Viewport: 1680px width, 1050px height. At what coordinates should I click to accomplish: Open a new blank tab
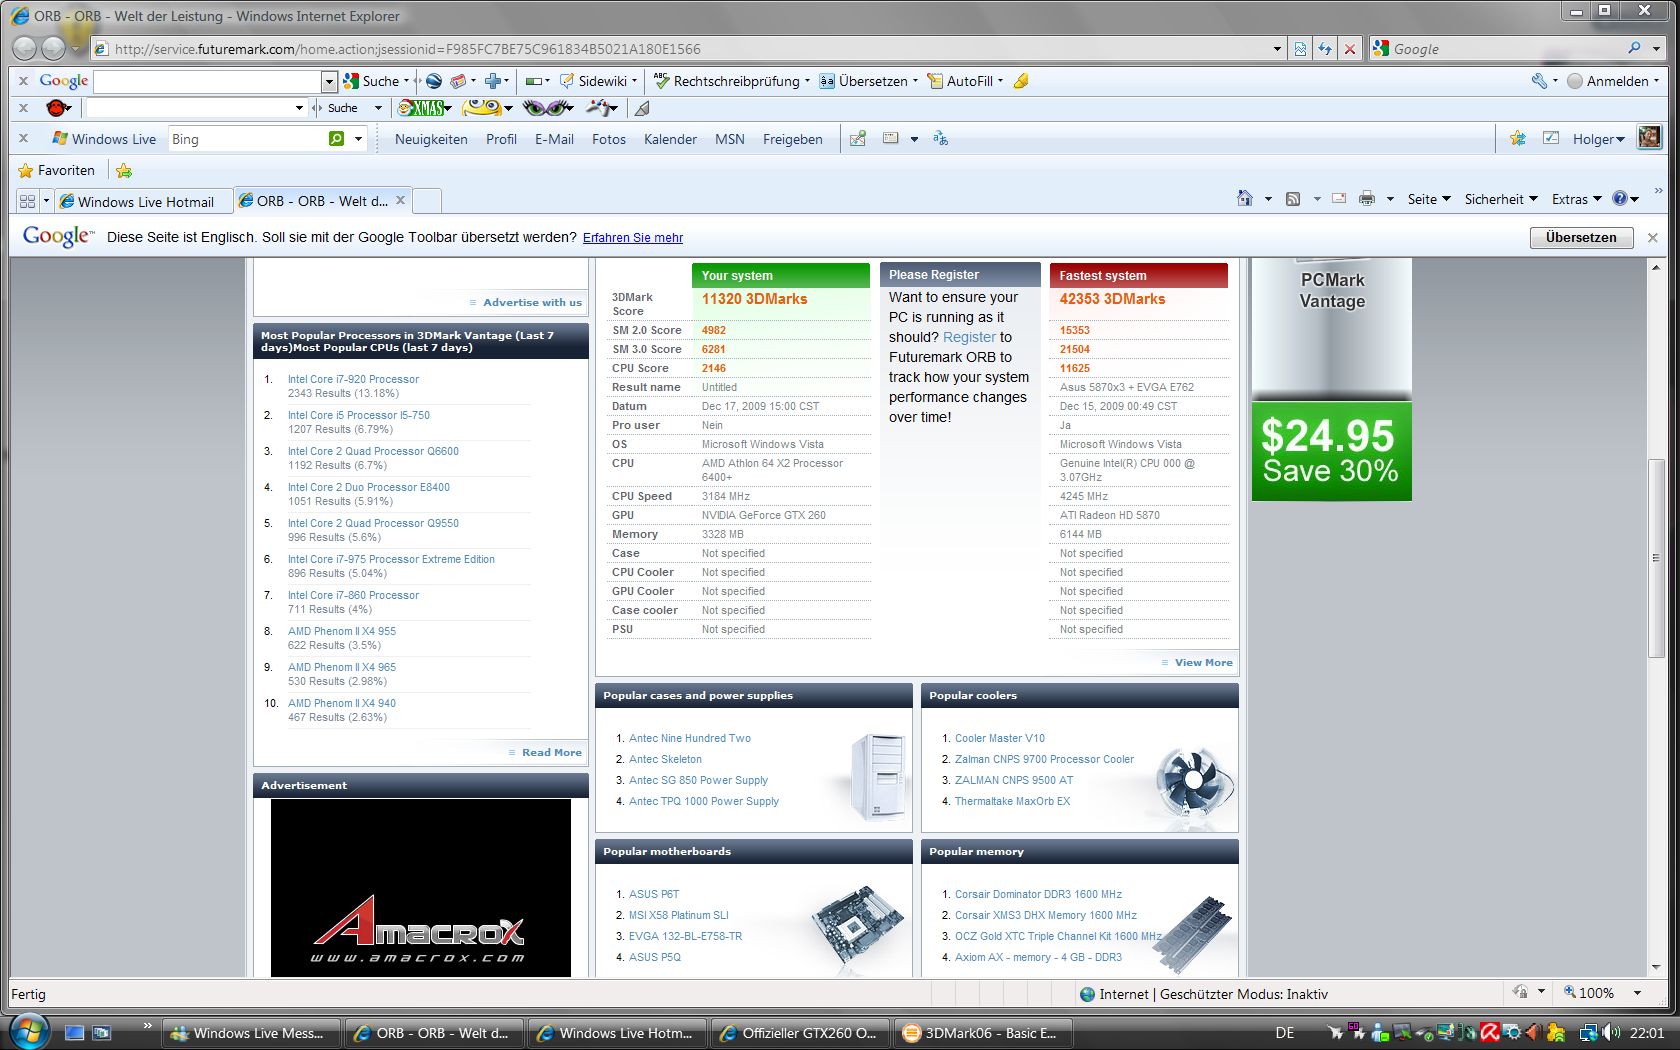click(x=427, y=201)
